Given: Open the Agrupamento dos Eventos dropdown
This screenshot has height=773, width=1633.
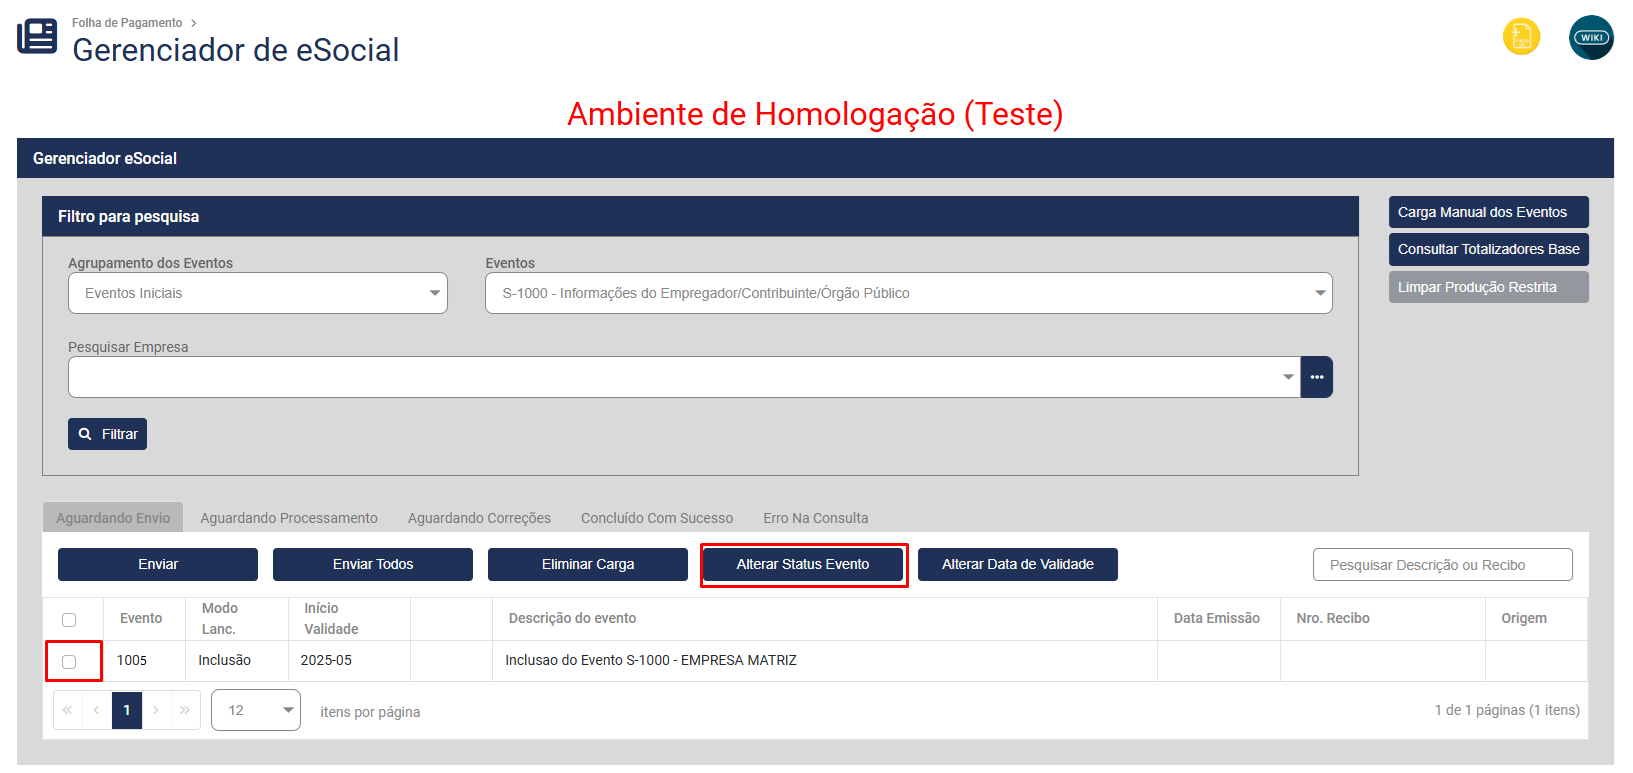Looking at the screenshot, I should 258,293.
